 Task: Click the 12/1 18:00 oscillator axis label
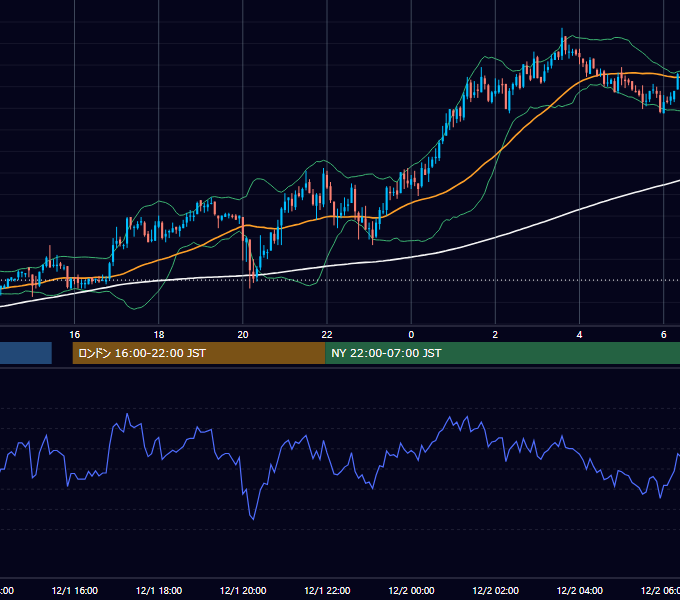tap(159, 591)
